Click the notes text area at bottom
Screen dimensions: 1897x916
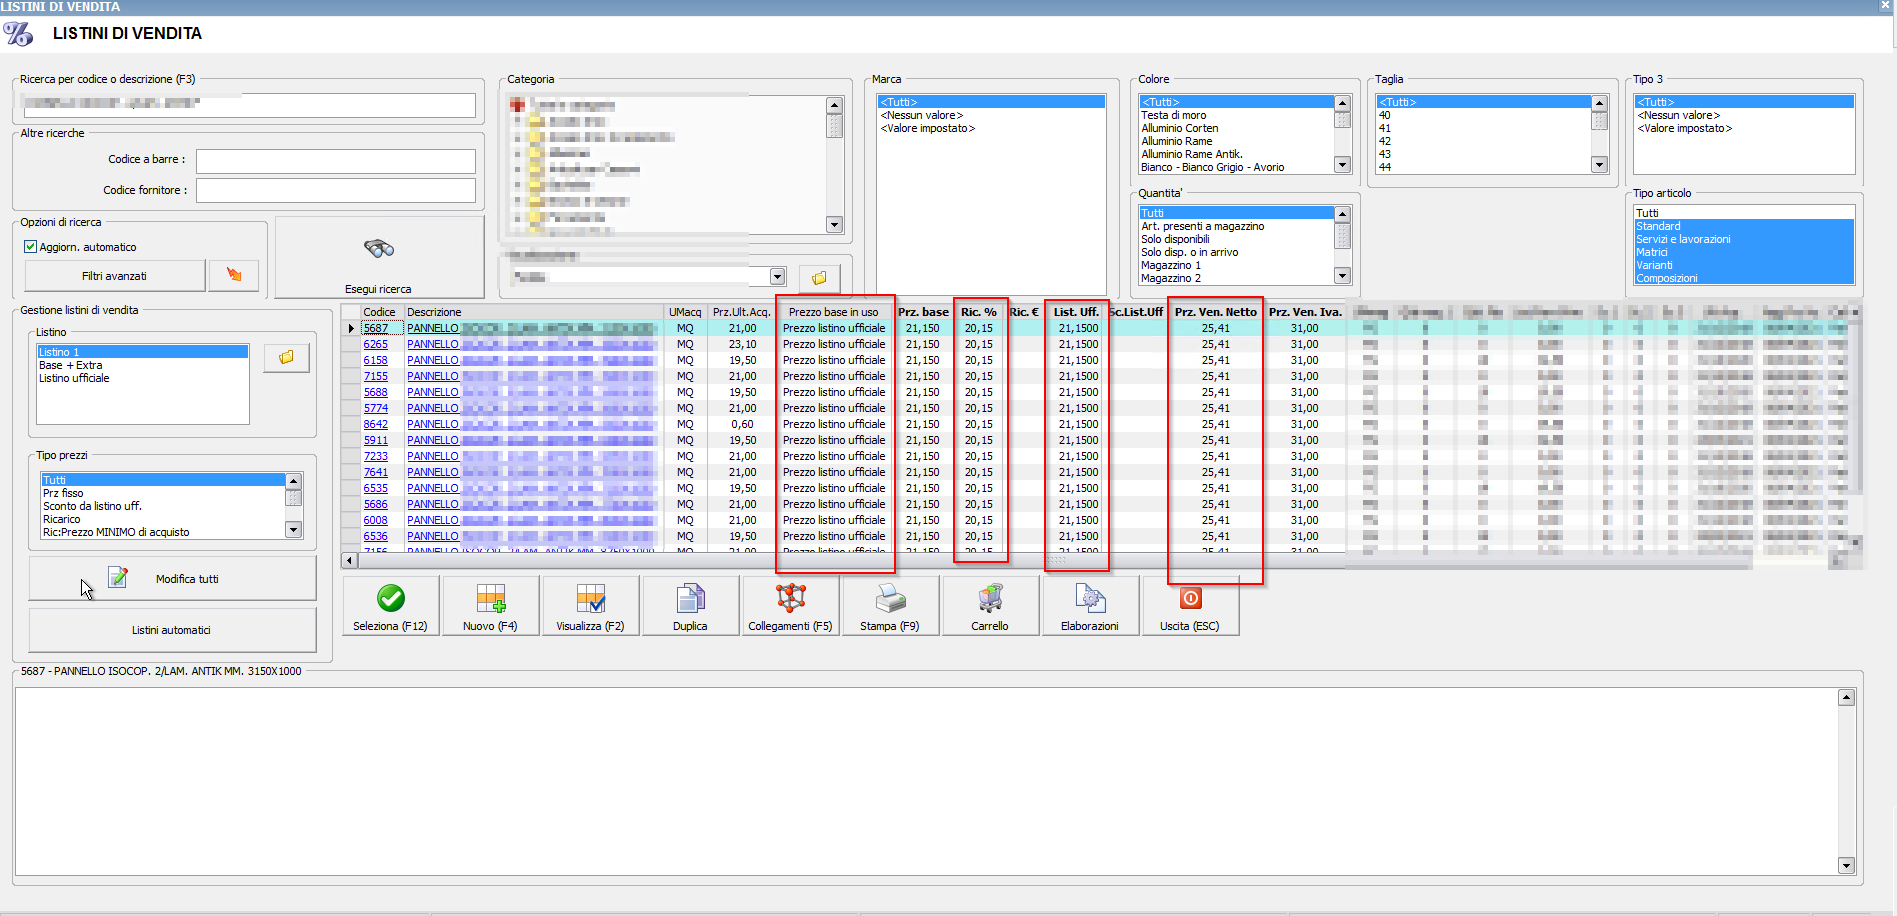pos(927,782)
